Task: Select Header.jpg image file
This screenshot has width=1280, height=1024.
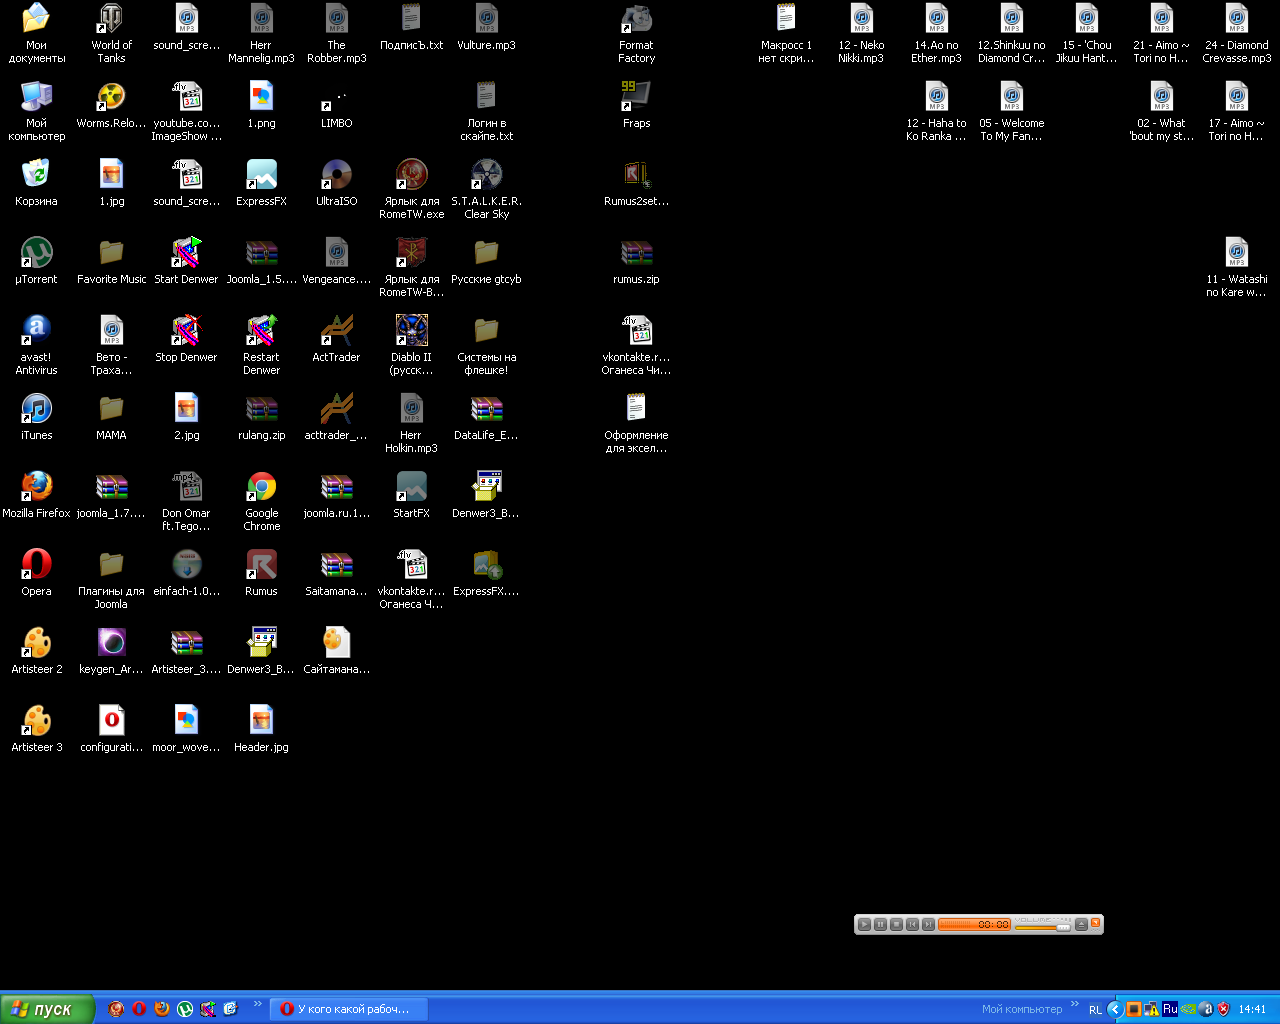Action: tap(261, 728)
